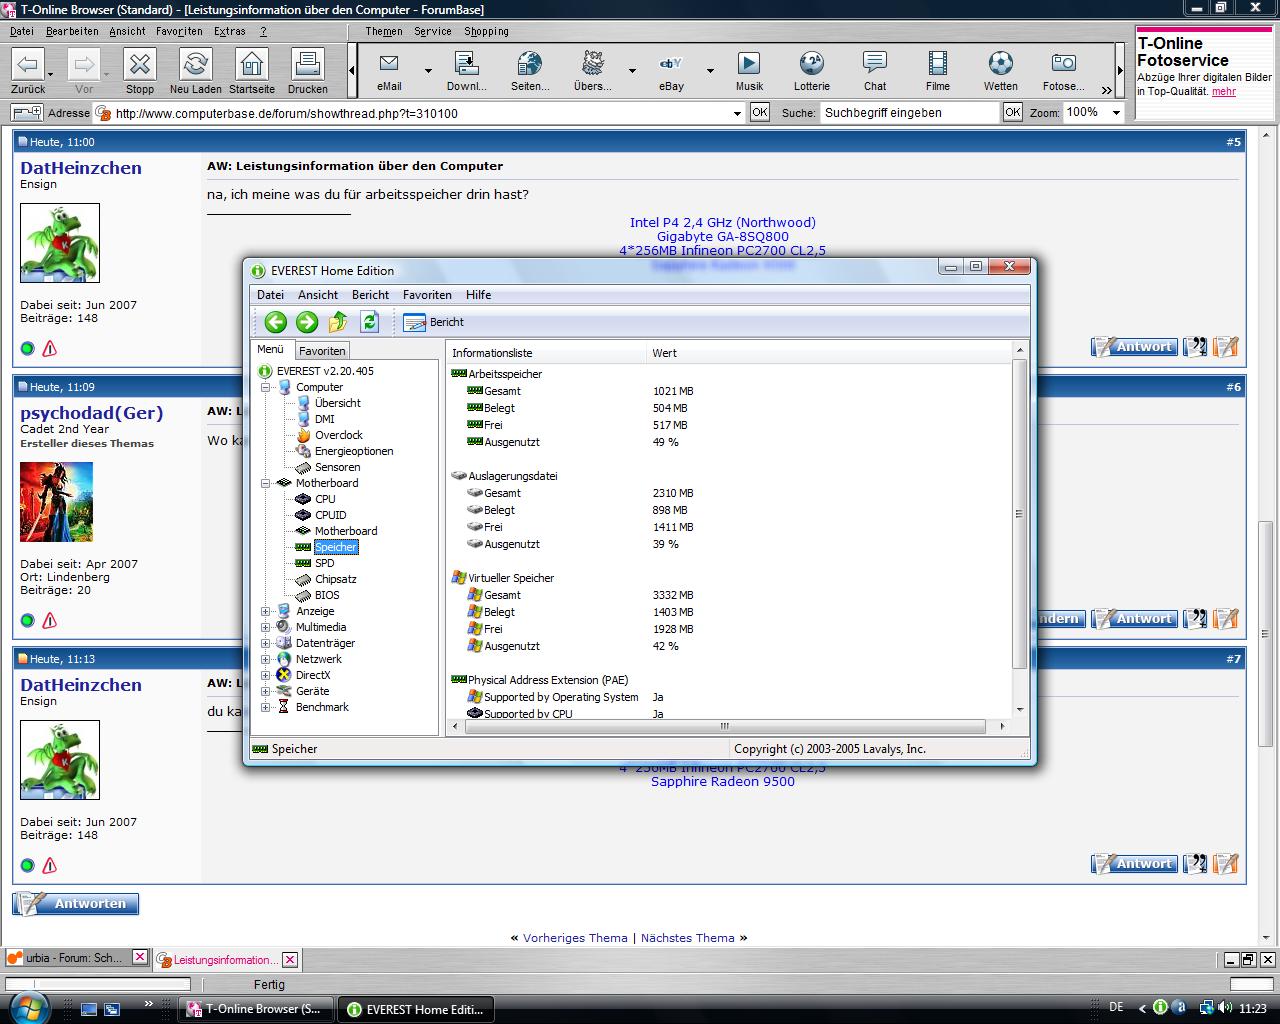Image resolution: width=1280 pixels, height=1024 pixels.
Task: Click the Filme toolbar icon
Action: (938, 71)
